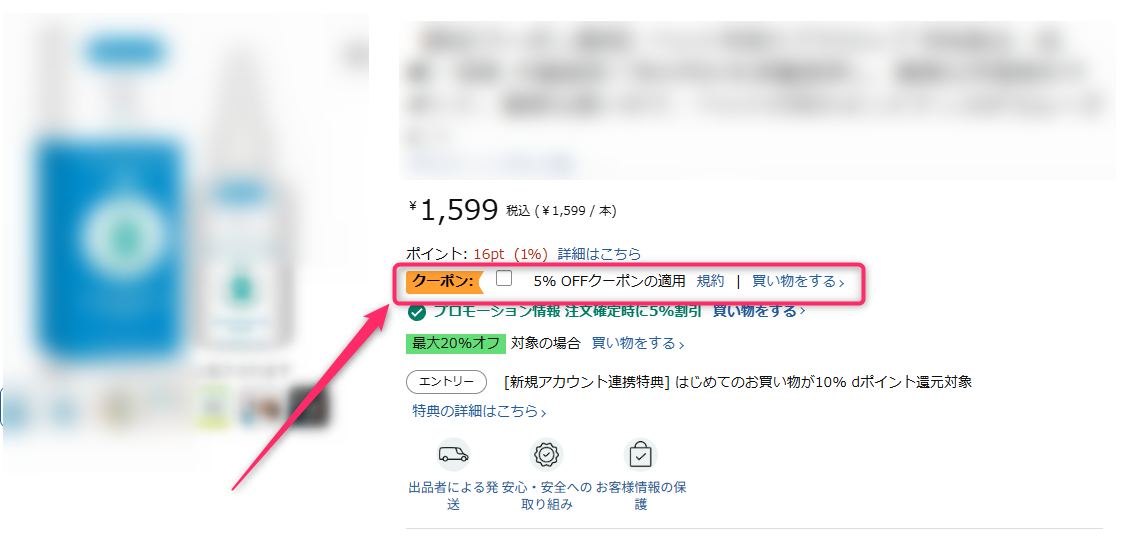Click the 最大20%オフ green badge
Viewport: 1124px width, 539px height.
[456, 343]
